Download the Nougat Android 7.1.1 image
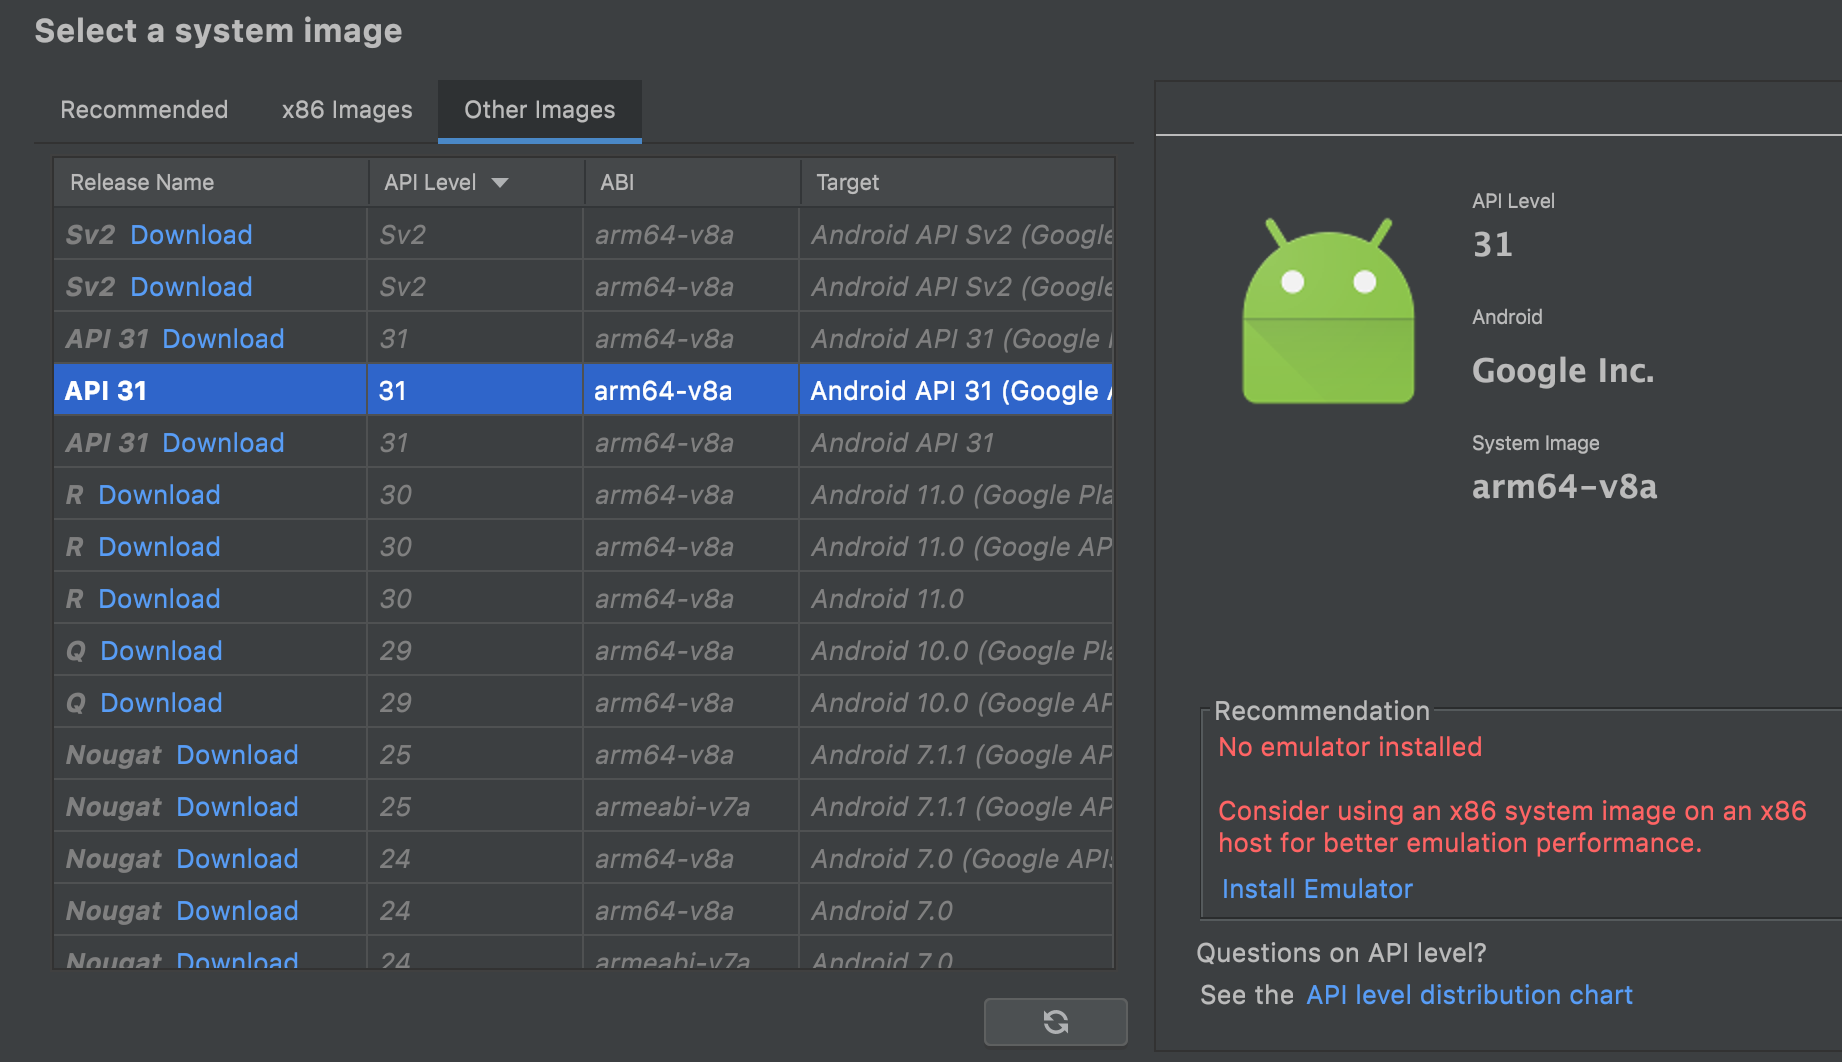Image resolution: width=1842 pixels, height=1062 pixels. (237, 754)
